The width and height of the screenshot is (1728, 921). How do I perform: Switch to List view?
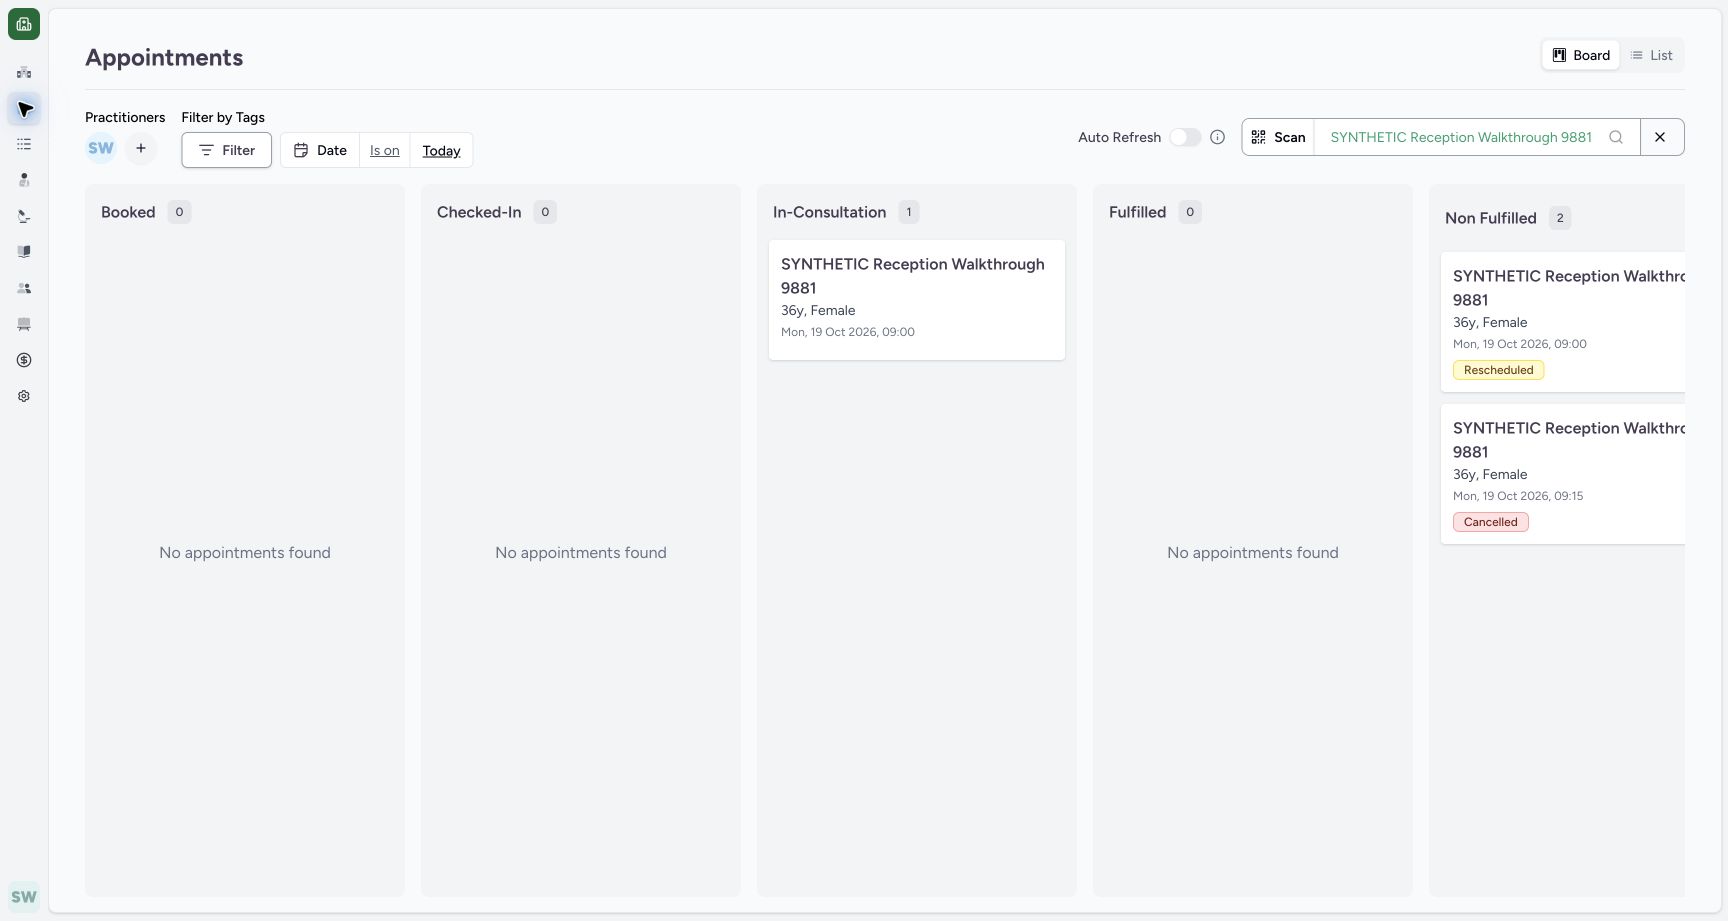pyautogui.click(x=1651, y=55)
